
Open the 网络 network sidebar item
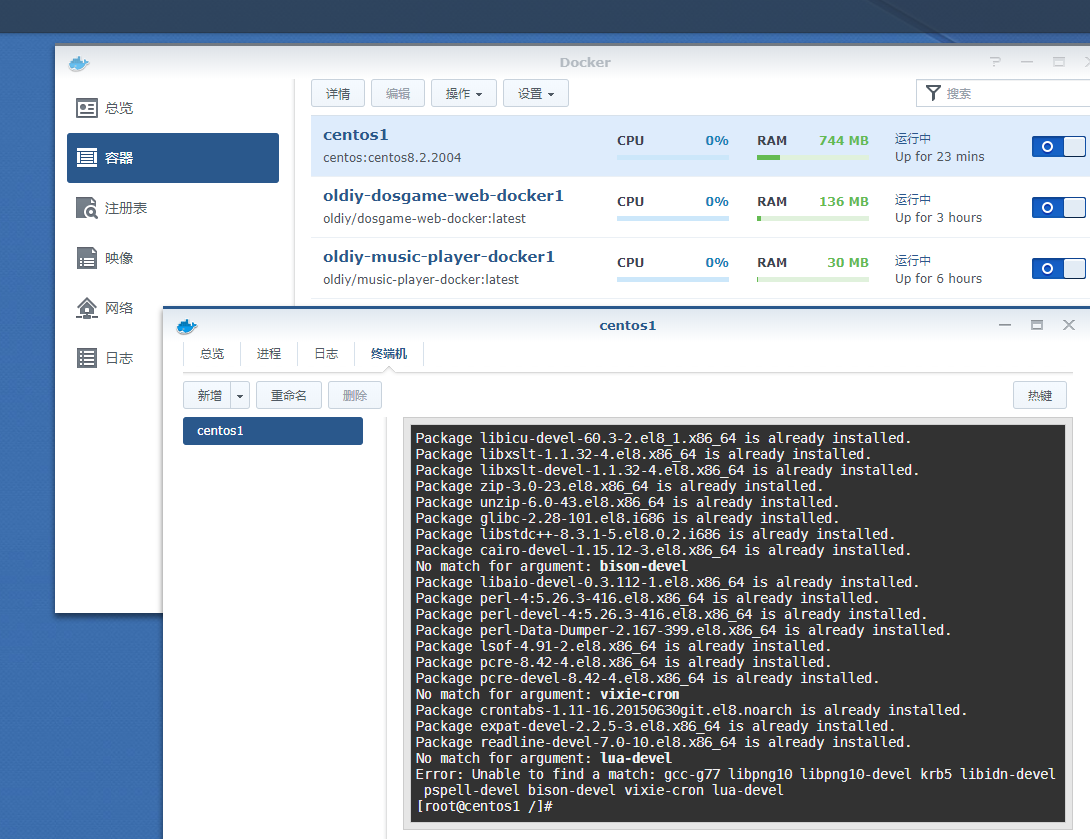tap(115, 308)
